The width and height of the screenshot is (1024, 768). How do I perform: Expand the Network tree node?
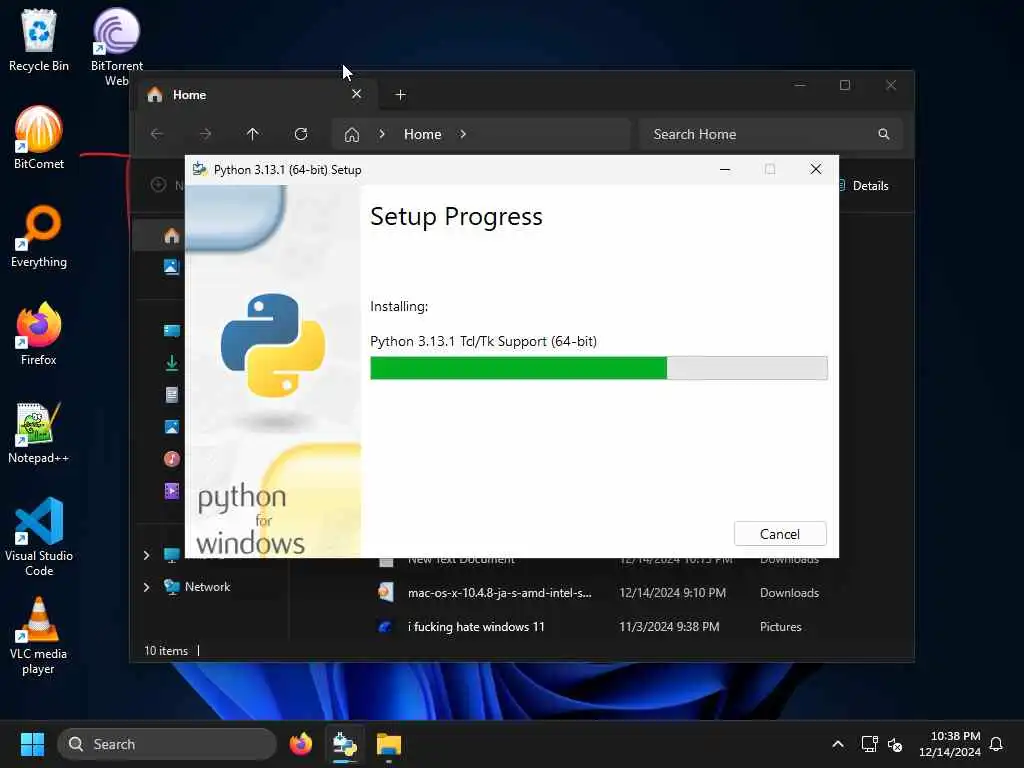point(146,587)
